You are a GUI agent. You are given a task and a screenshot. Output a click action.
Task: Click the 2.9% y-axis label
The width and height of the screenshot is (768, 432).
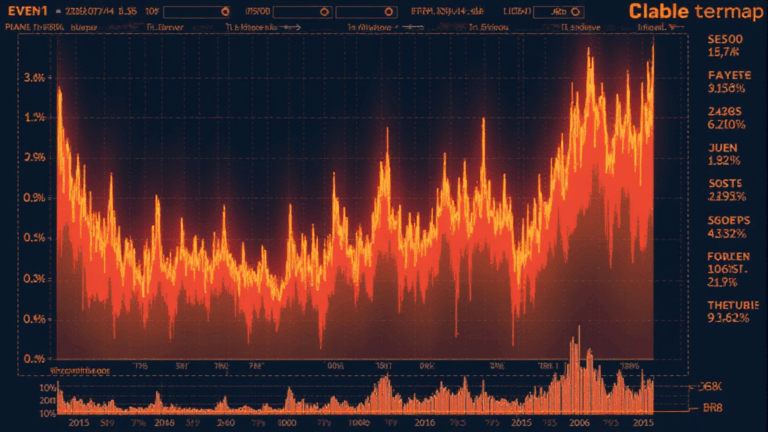34,157
